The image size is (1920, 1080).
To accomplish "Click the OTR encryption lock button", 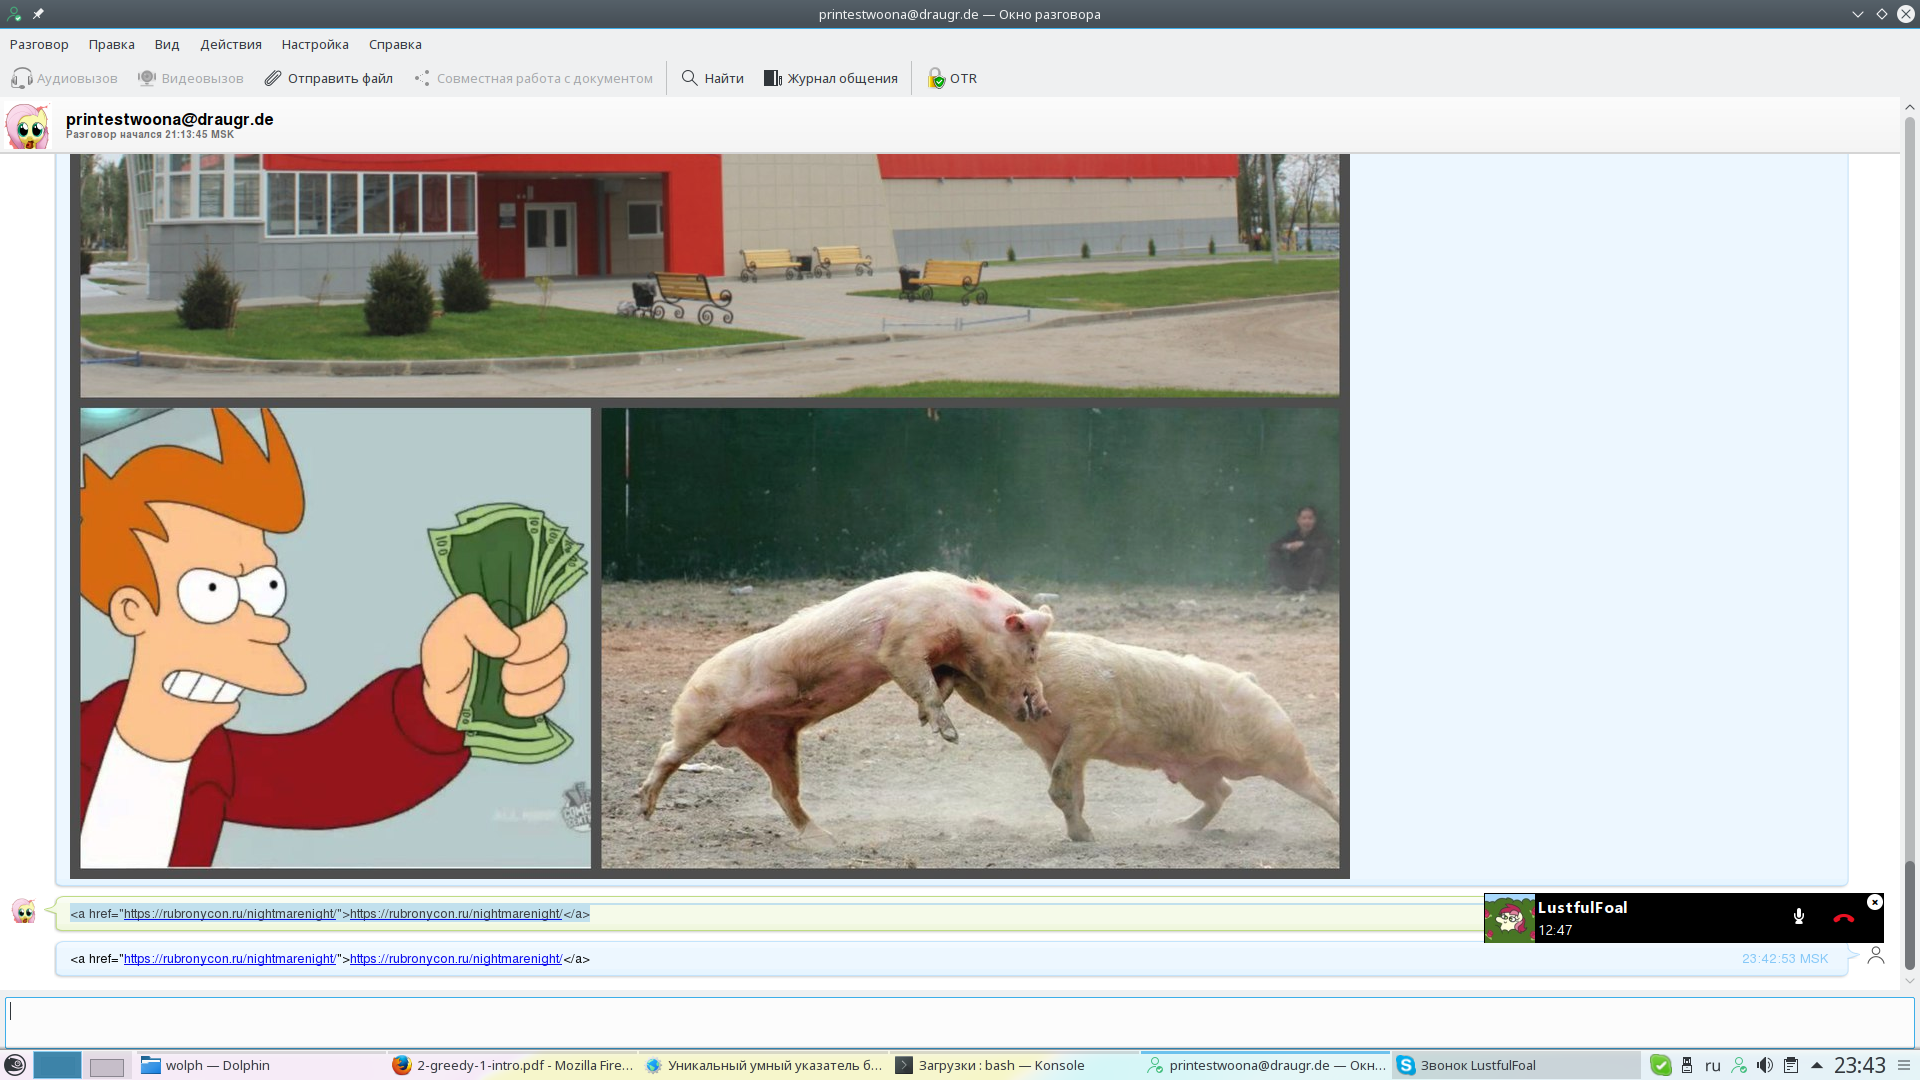I will coord(952,78).
